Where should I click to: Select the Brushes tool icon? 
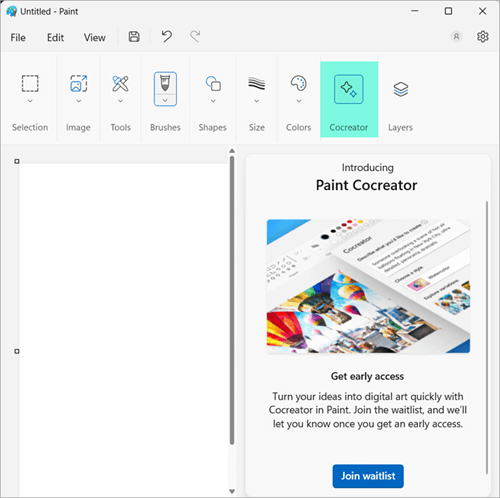pyautogui.click(x=165, y=83)
